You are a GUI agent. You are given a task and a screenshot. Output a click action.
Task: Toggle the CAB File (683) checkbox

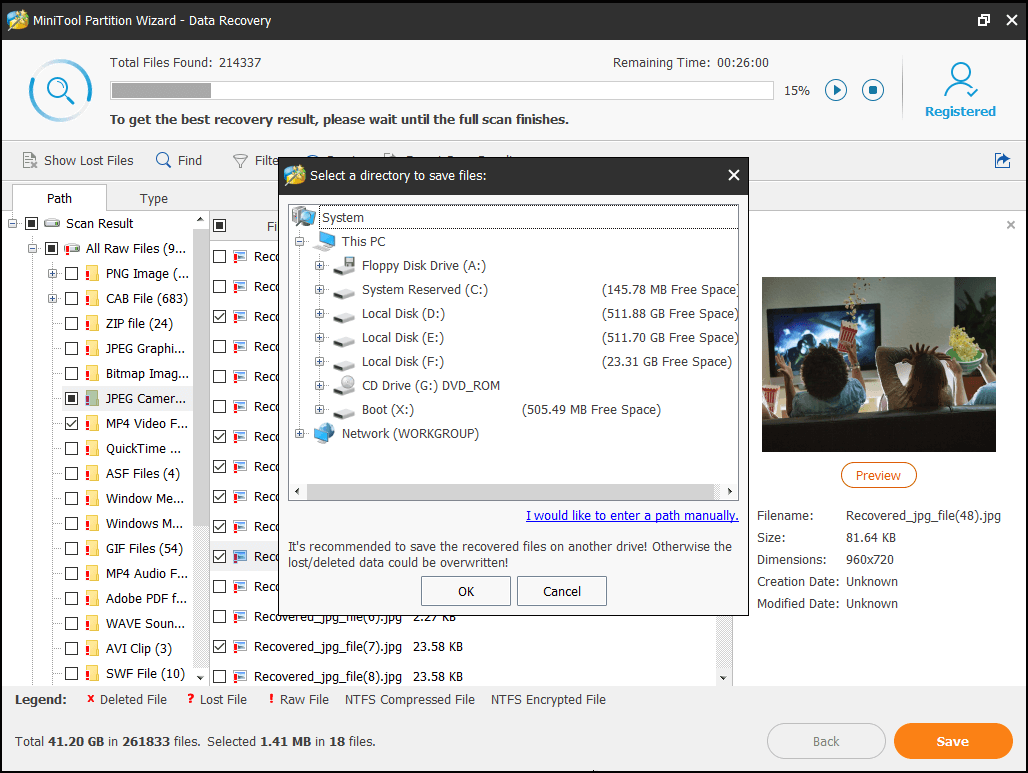pyautogui.click(x=71, y=298)
